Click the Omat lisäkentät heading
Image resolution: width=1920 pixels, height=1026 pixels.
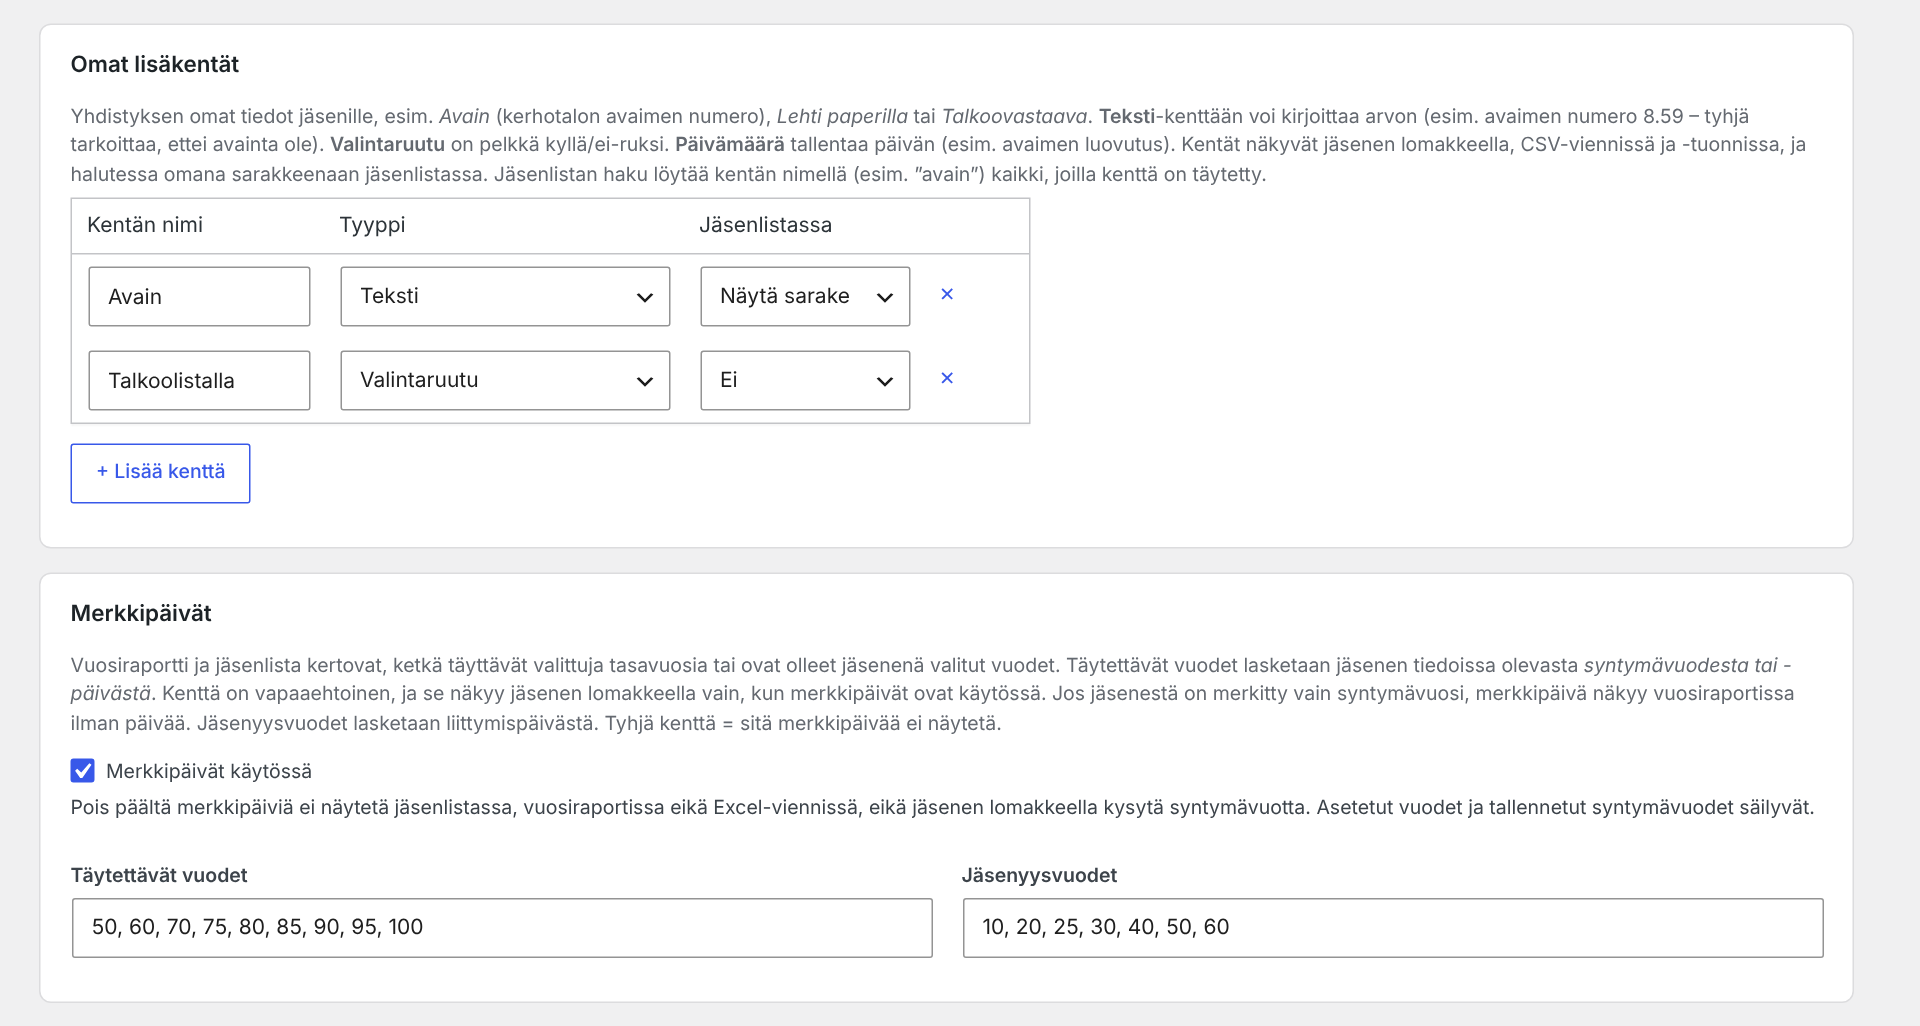tap(155, 64)
